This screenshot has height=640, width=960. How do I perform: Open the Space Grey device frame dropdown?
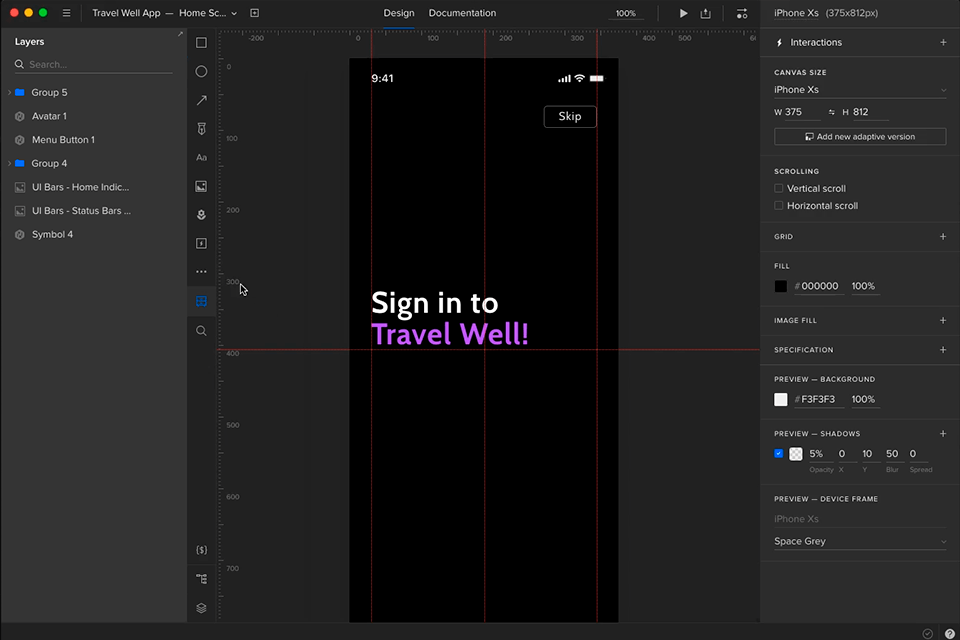860,541
